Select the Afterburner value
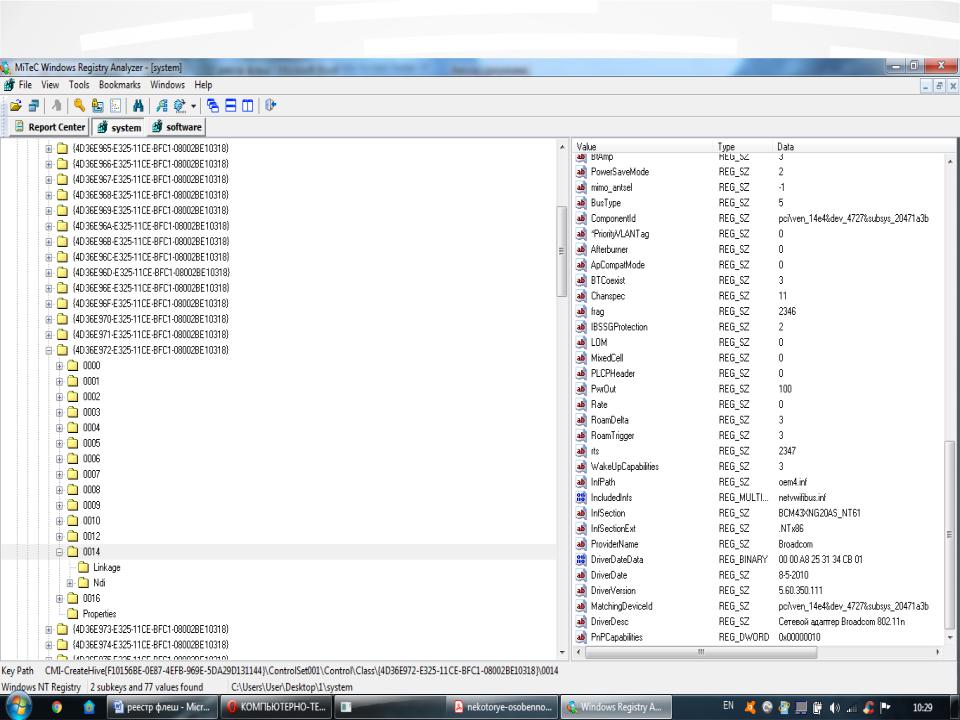This screenshot has width=960, height=720. click(609, 250)
